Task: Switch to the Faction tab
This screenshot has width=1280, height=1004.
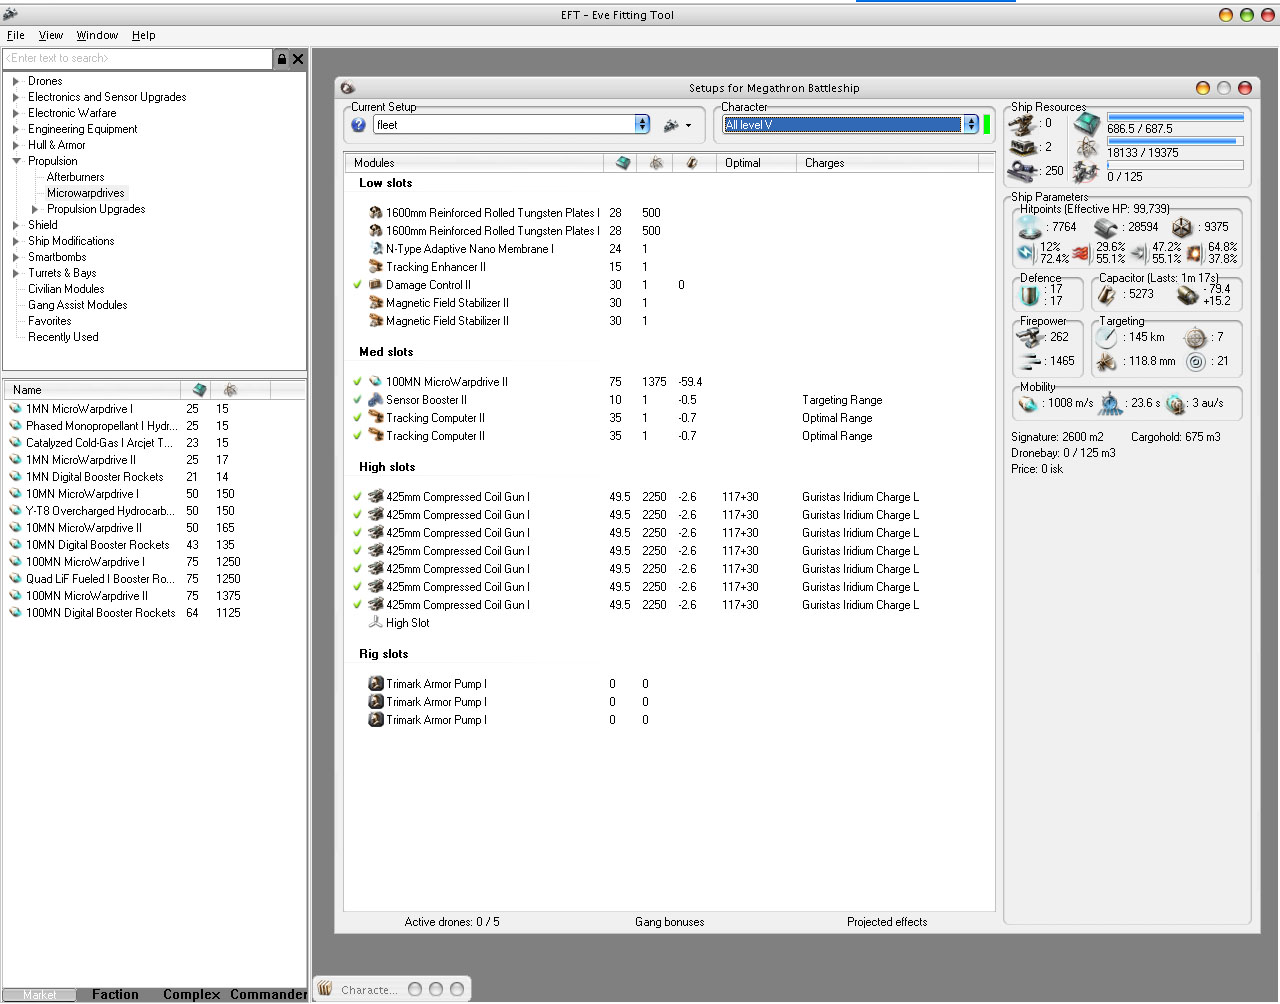Action: click(x=115, y=994)
